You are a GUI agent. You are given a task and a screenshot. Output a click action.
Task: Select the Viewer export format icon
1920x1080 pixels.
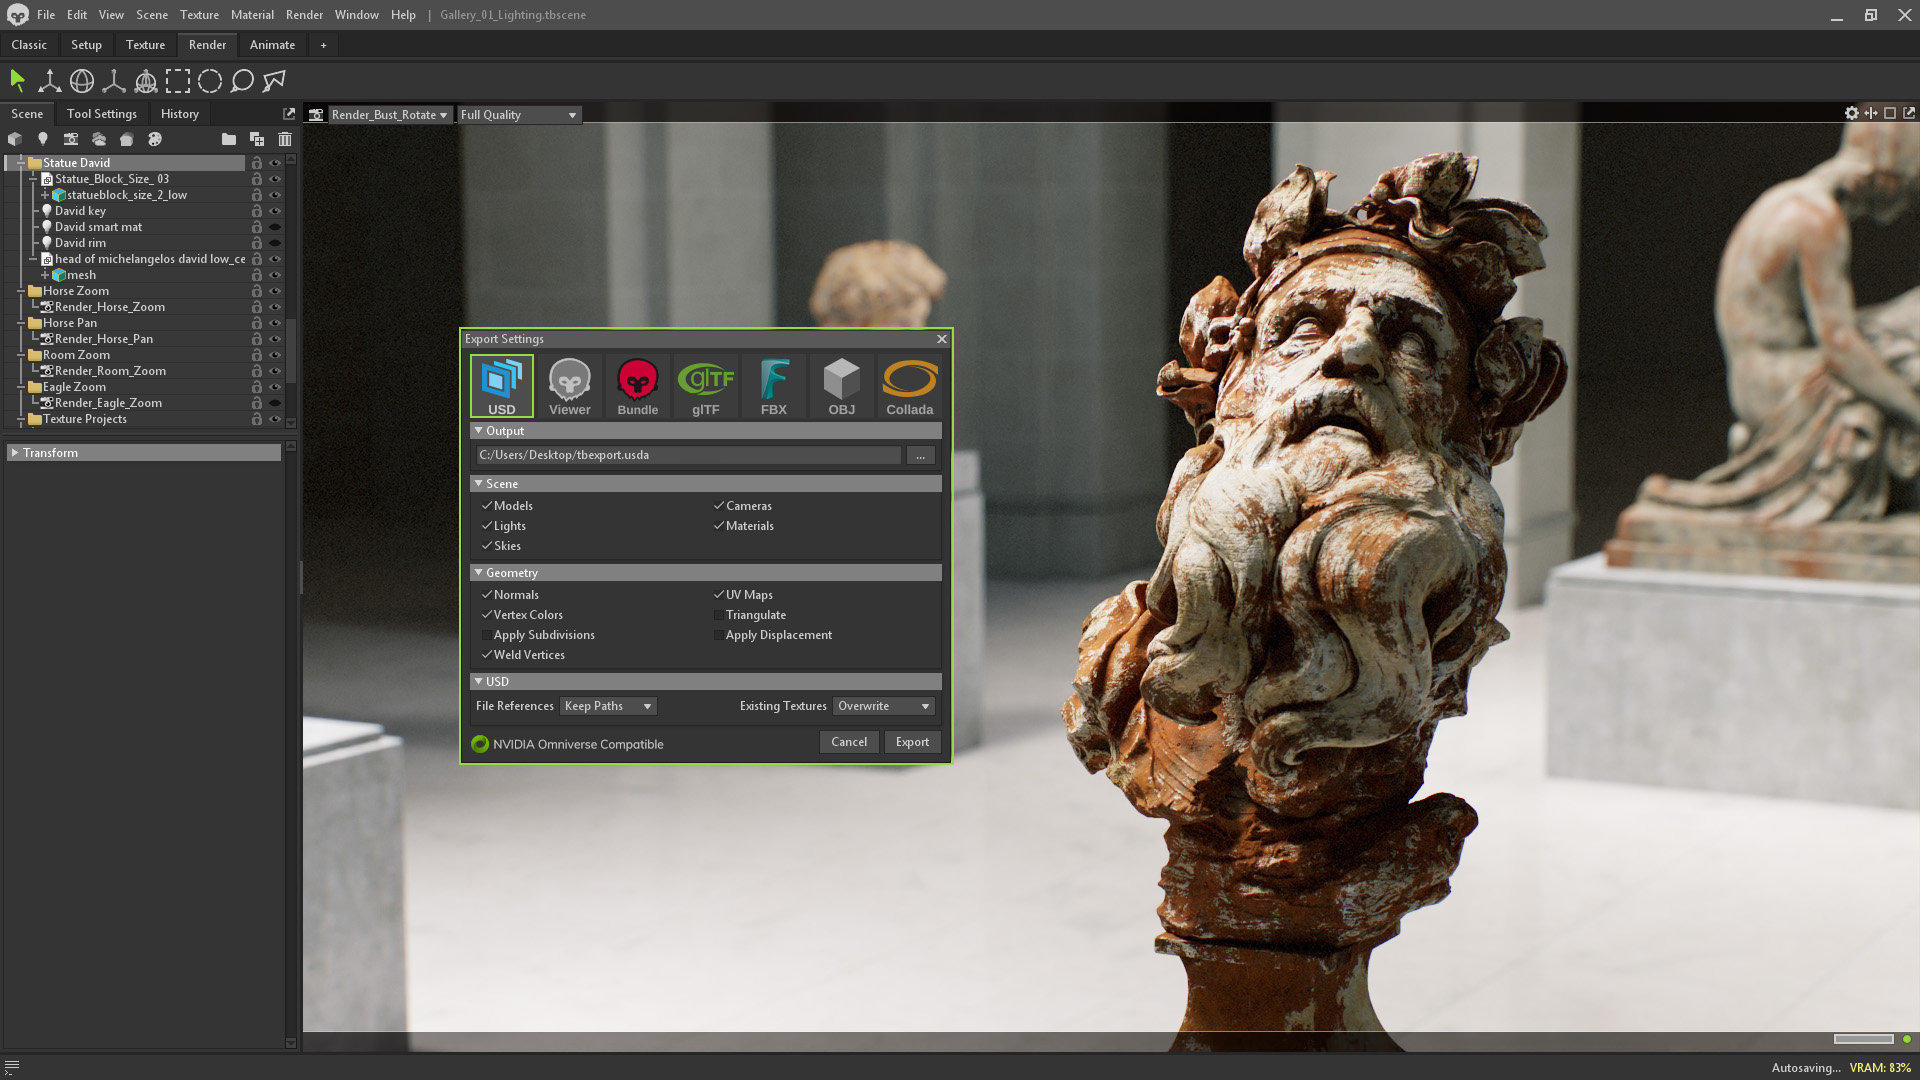(569, 386)
